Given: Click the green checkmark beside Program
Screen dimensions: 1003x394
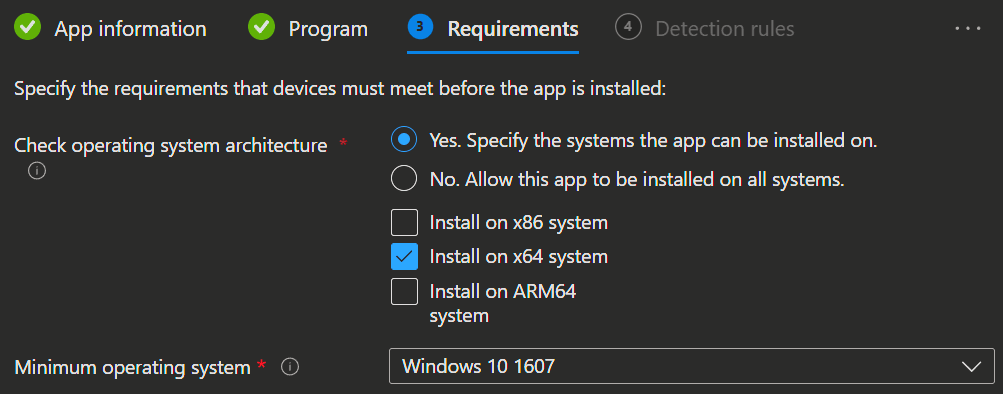Looking at the screenshot, I should [x=262, y=27].
